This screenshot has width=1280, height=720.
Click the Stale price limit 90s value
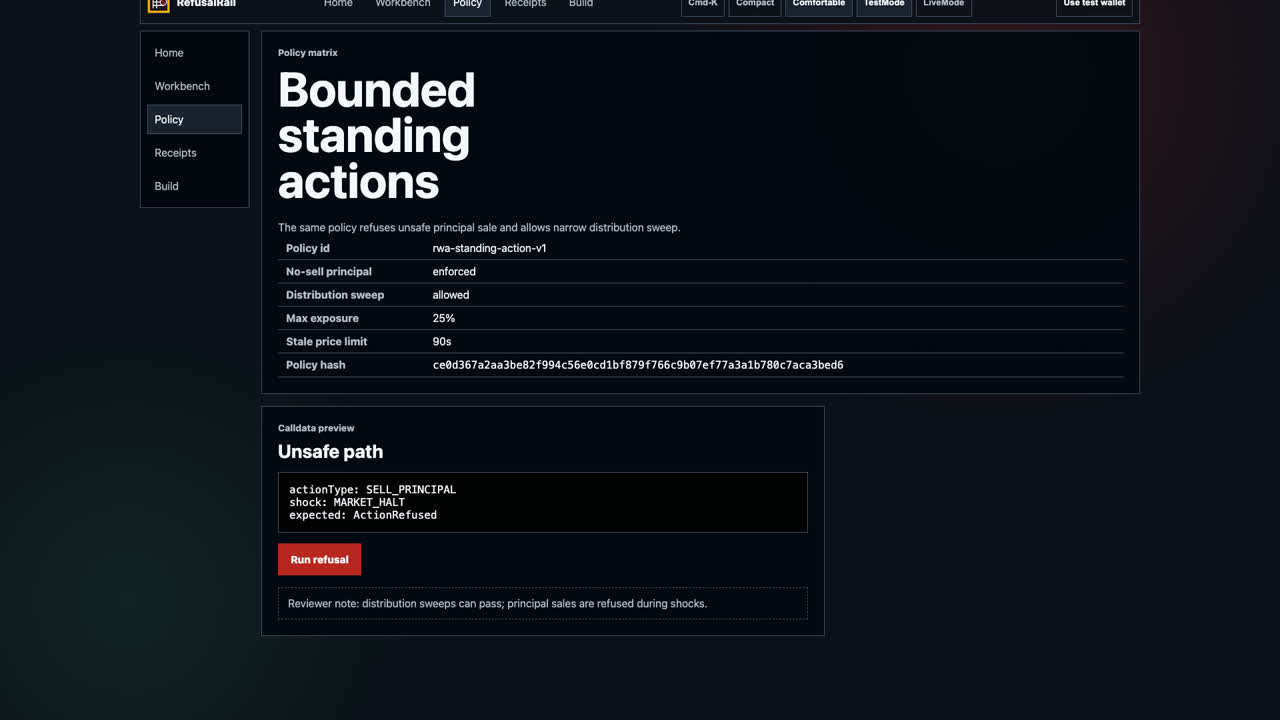click(442, 342)
